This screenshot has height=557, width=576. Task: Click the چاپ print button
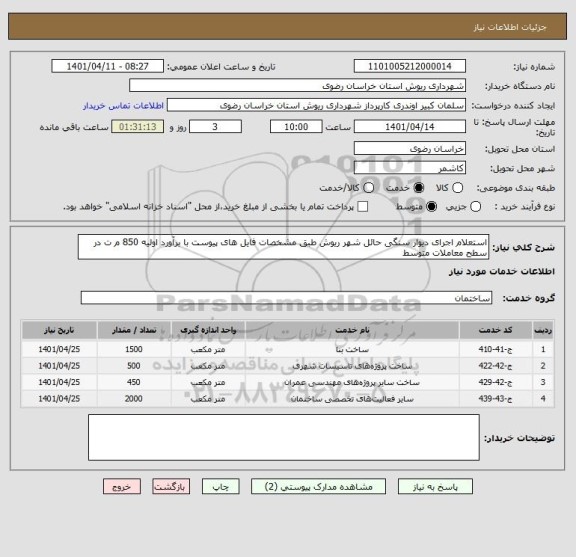[220, 487]
